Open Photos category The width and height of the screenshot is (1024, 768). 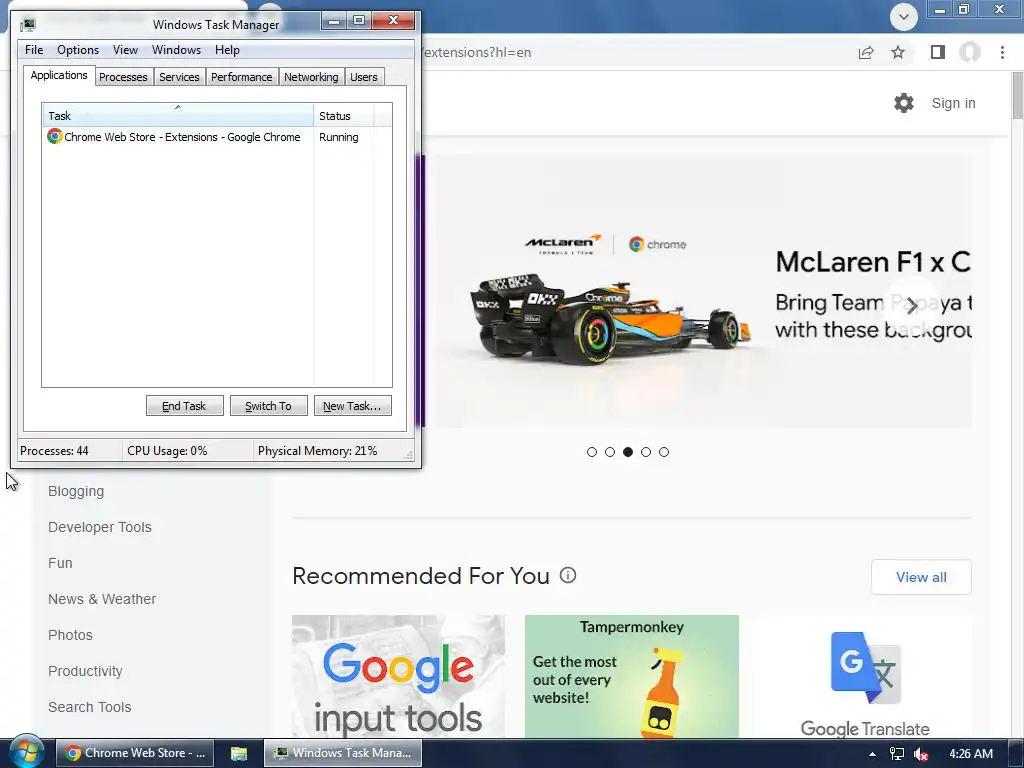(71, 635)
